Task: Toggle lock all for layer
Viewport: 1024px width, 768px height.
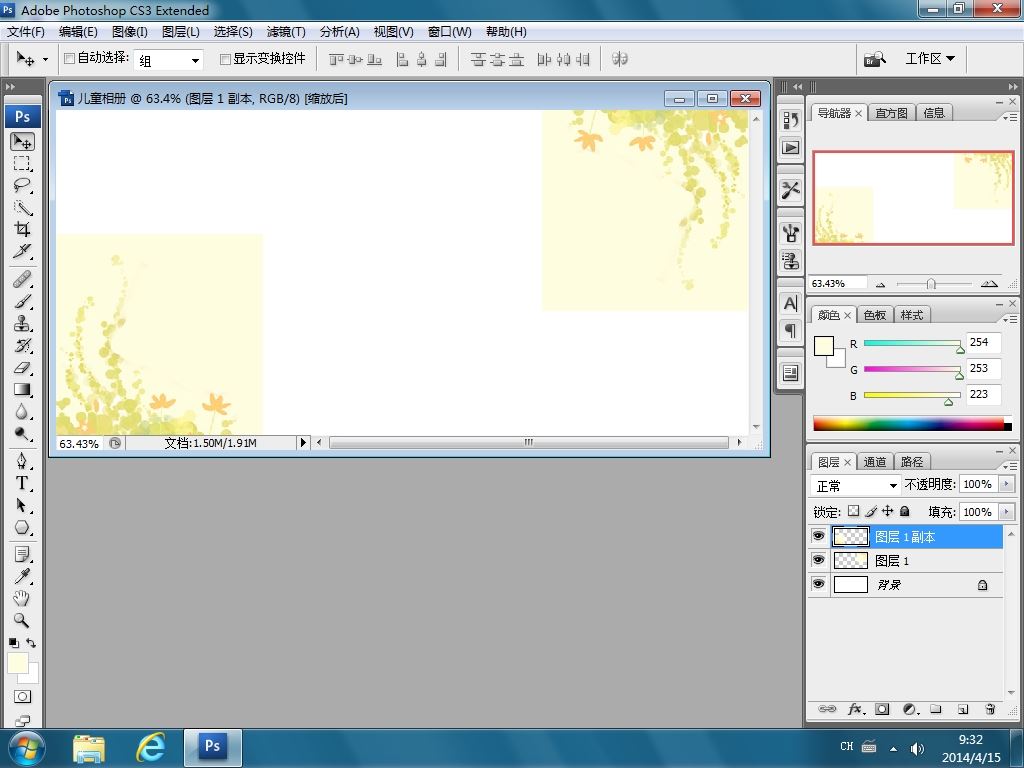Action: pos(904,511)
